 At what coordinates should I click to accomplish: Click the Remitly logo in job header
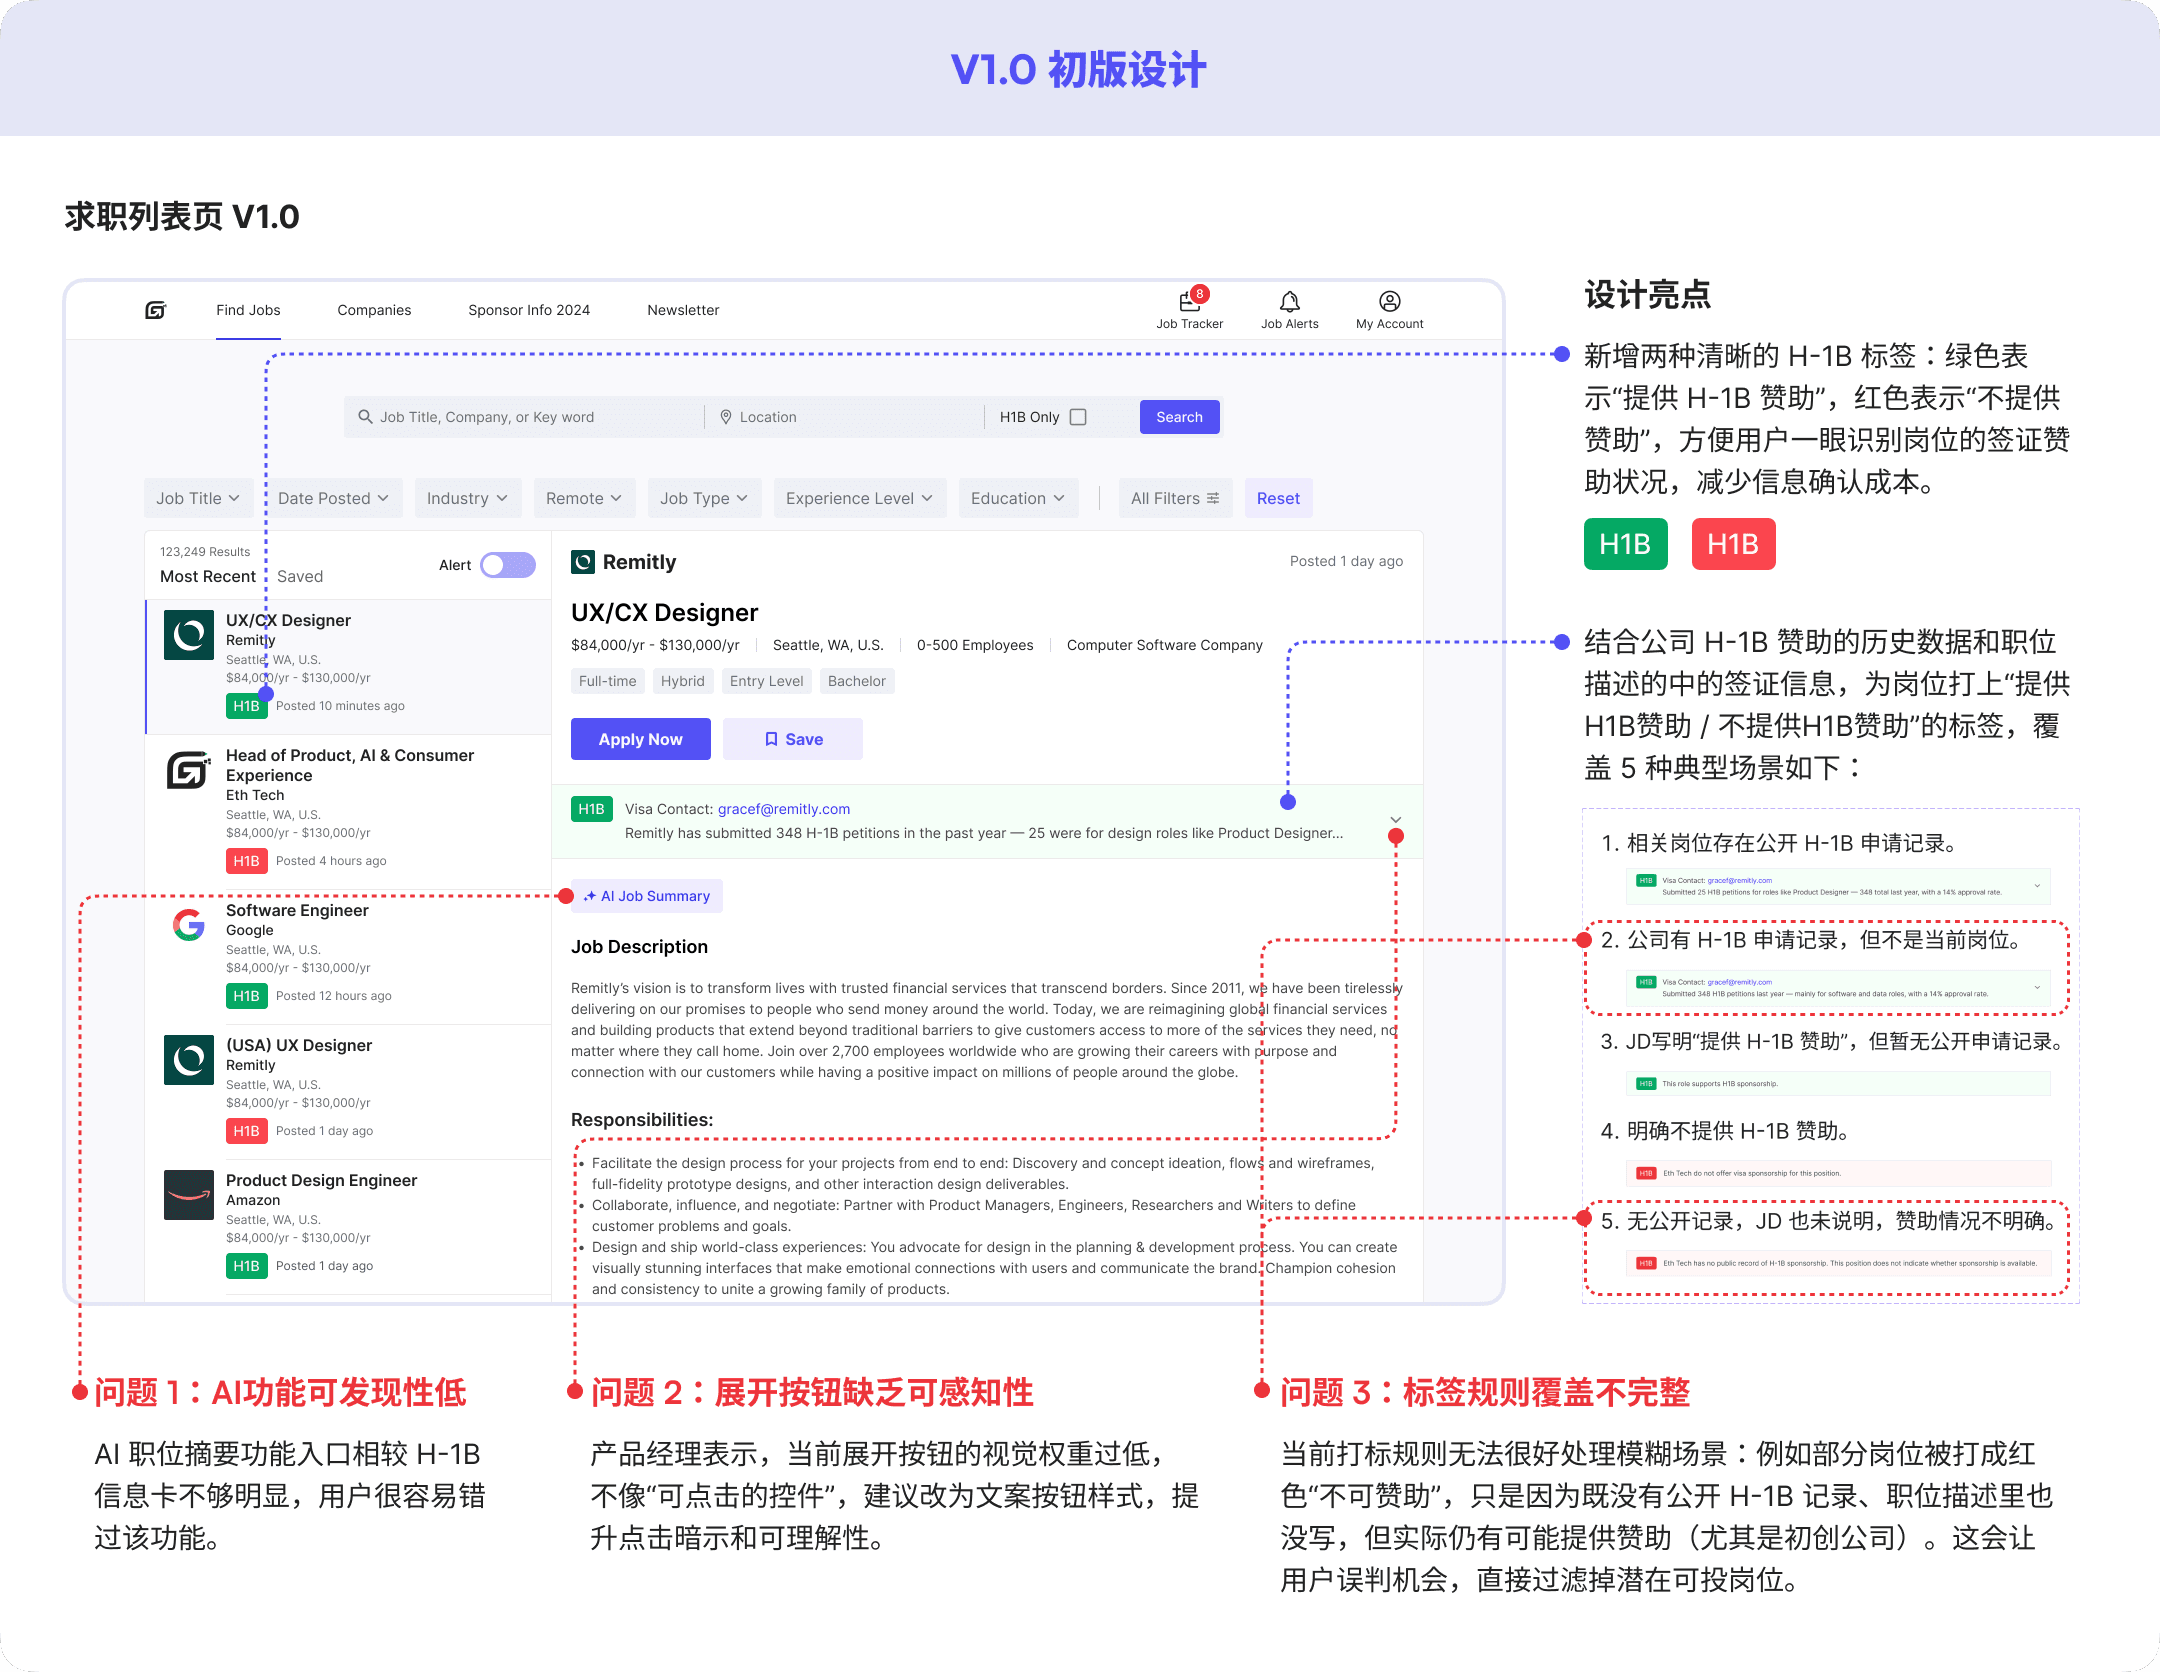[583, 562]
